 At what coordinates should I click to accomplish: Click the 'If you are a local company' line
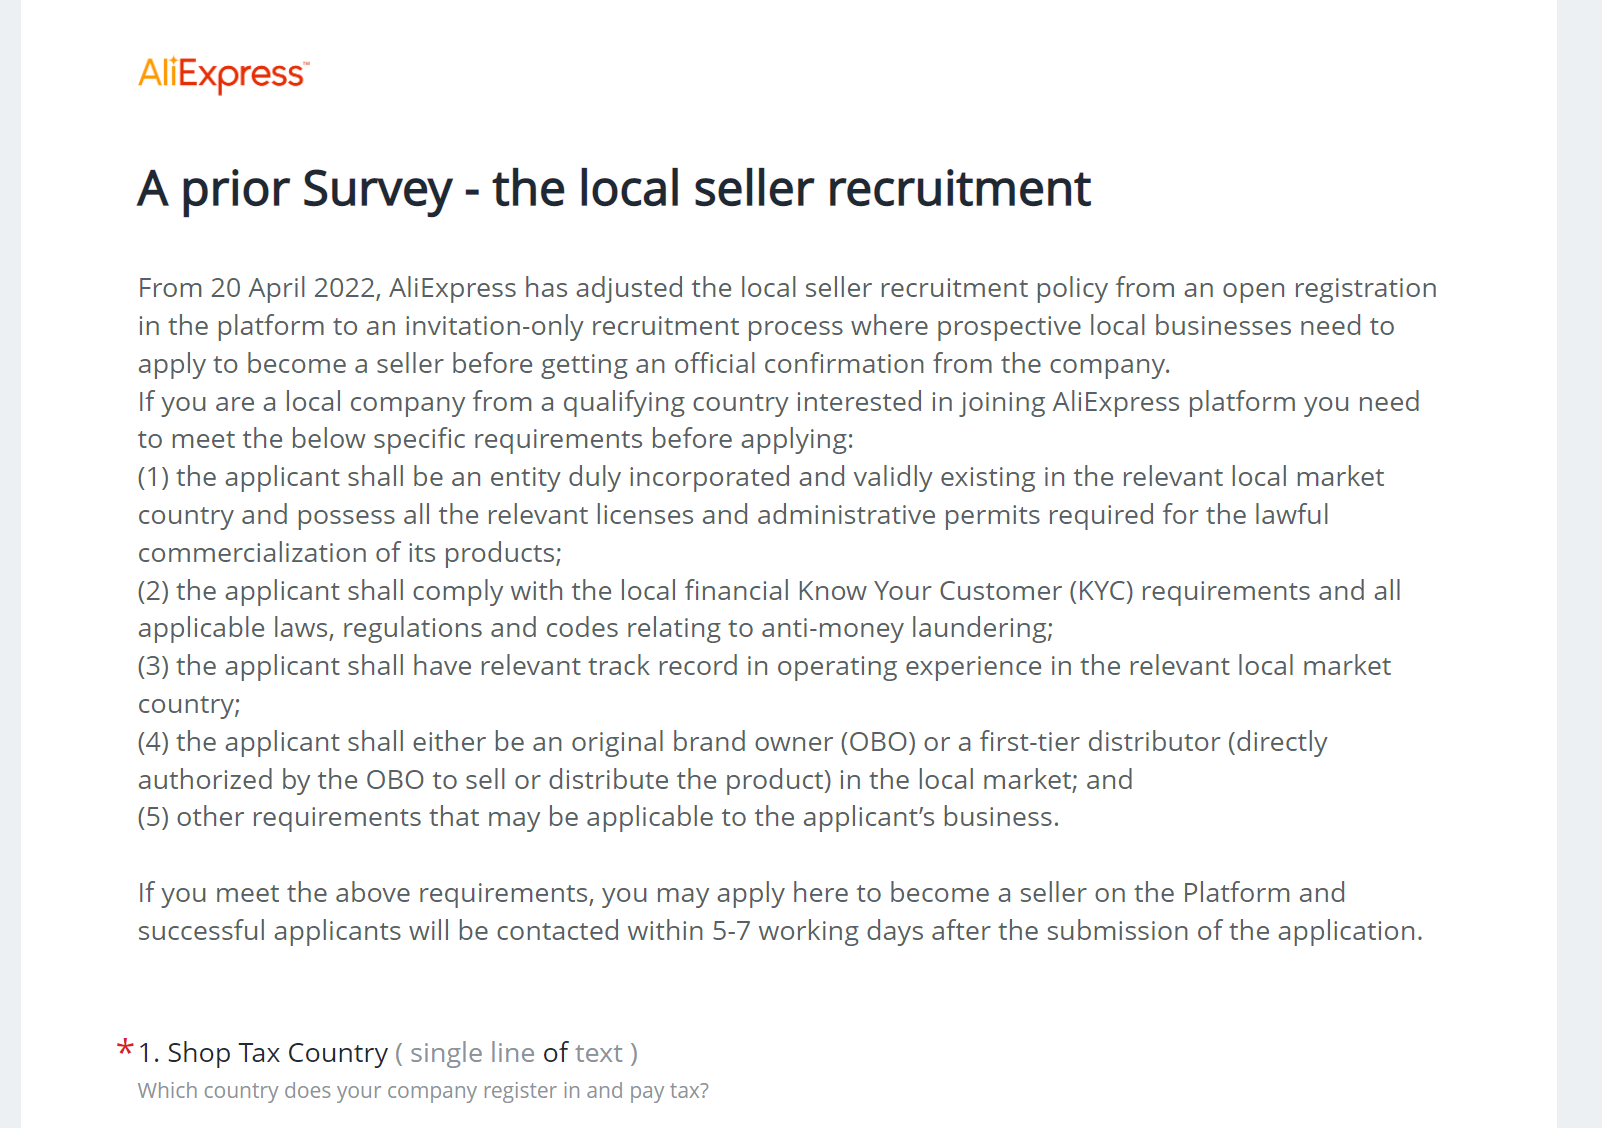coord(778,402)
